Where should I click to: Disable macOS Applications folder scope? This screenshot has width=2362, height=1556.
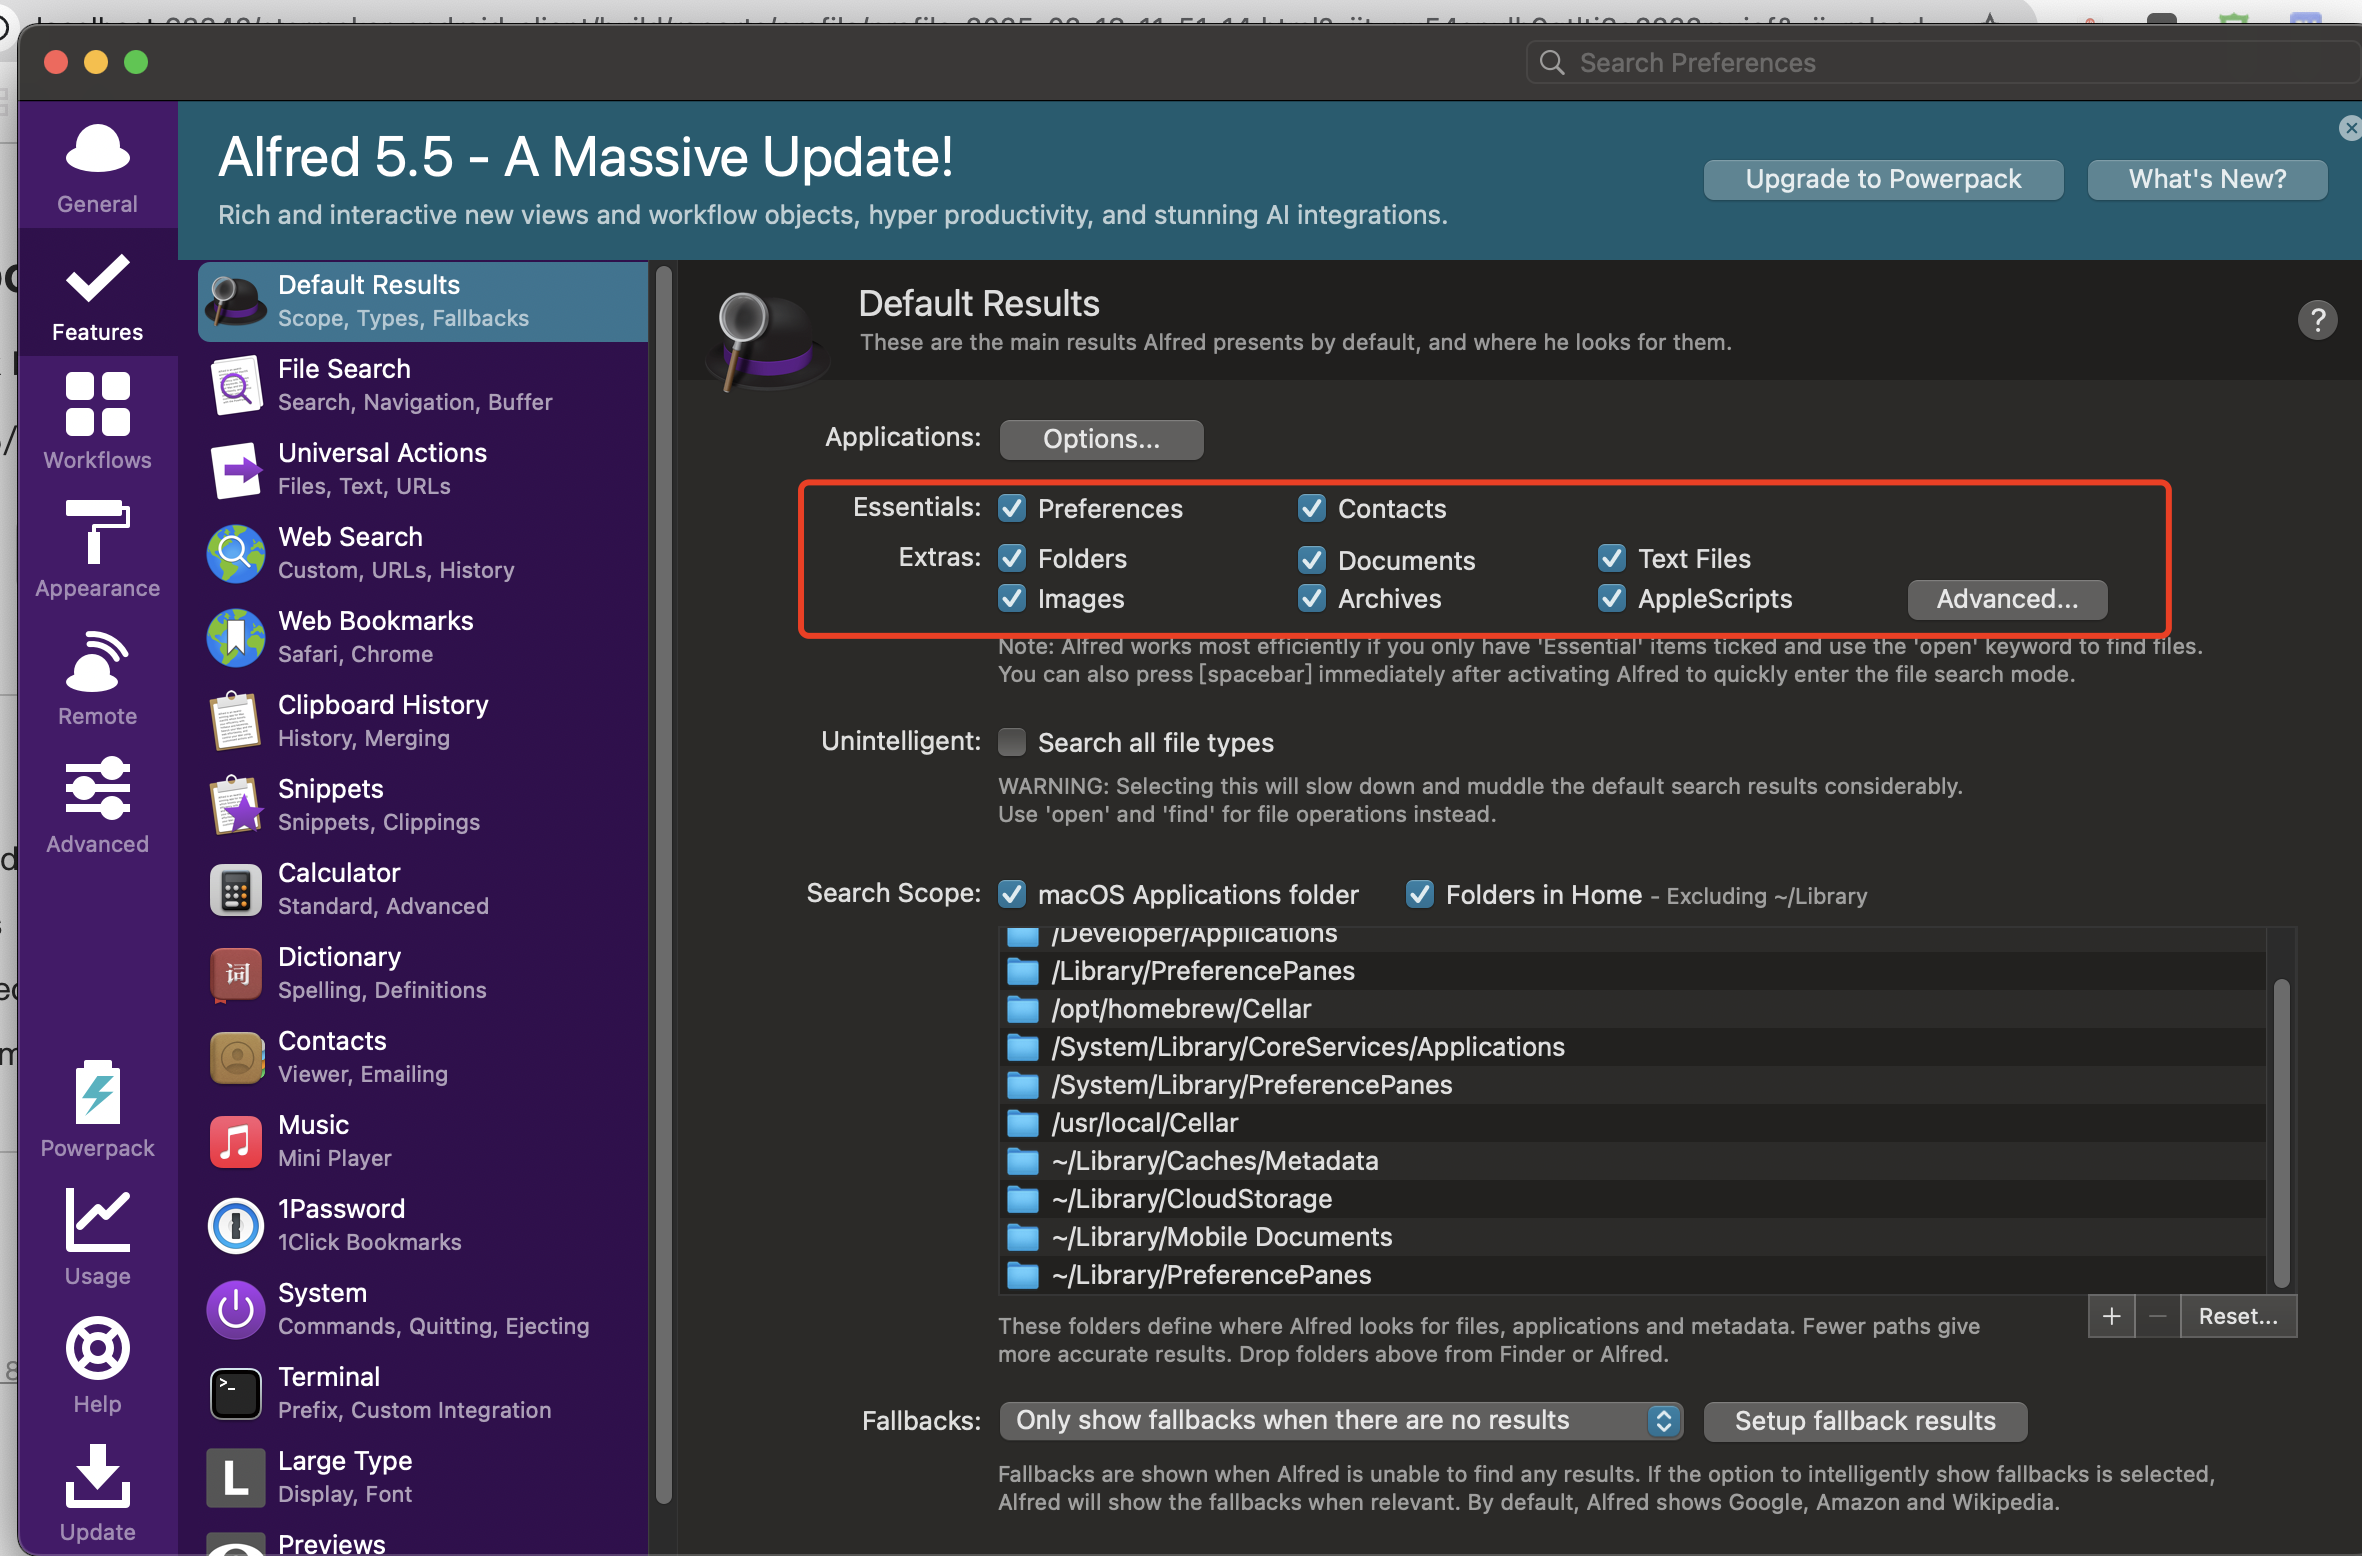tap(1012, 894)
